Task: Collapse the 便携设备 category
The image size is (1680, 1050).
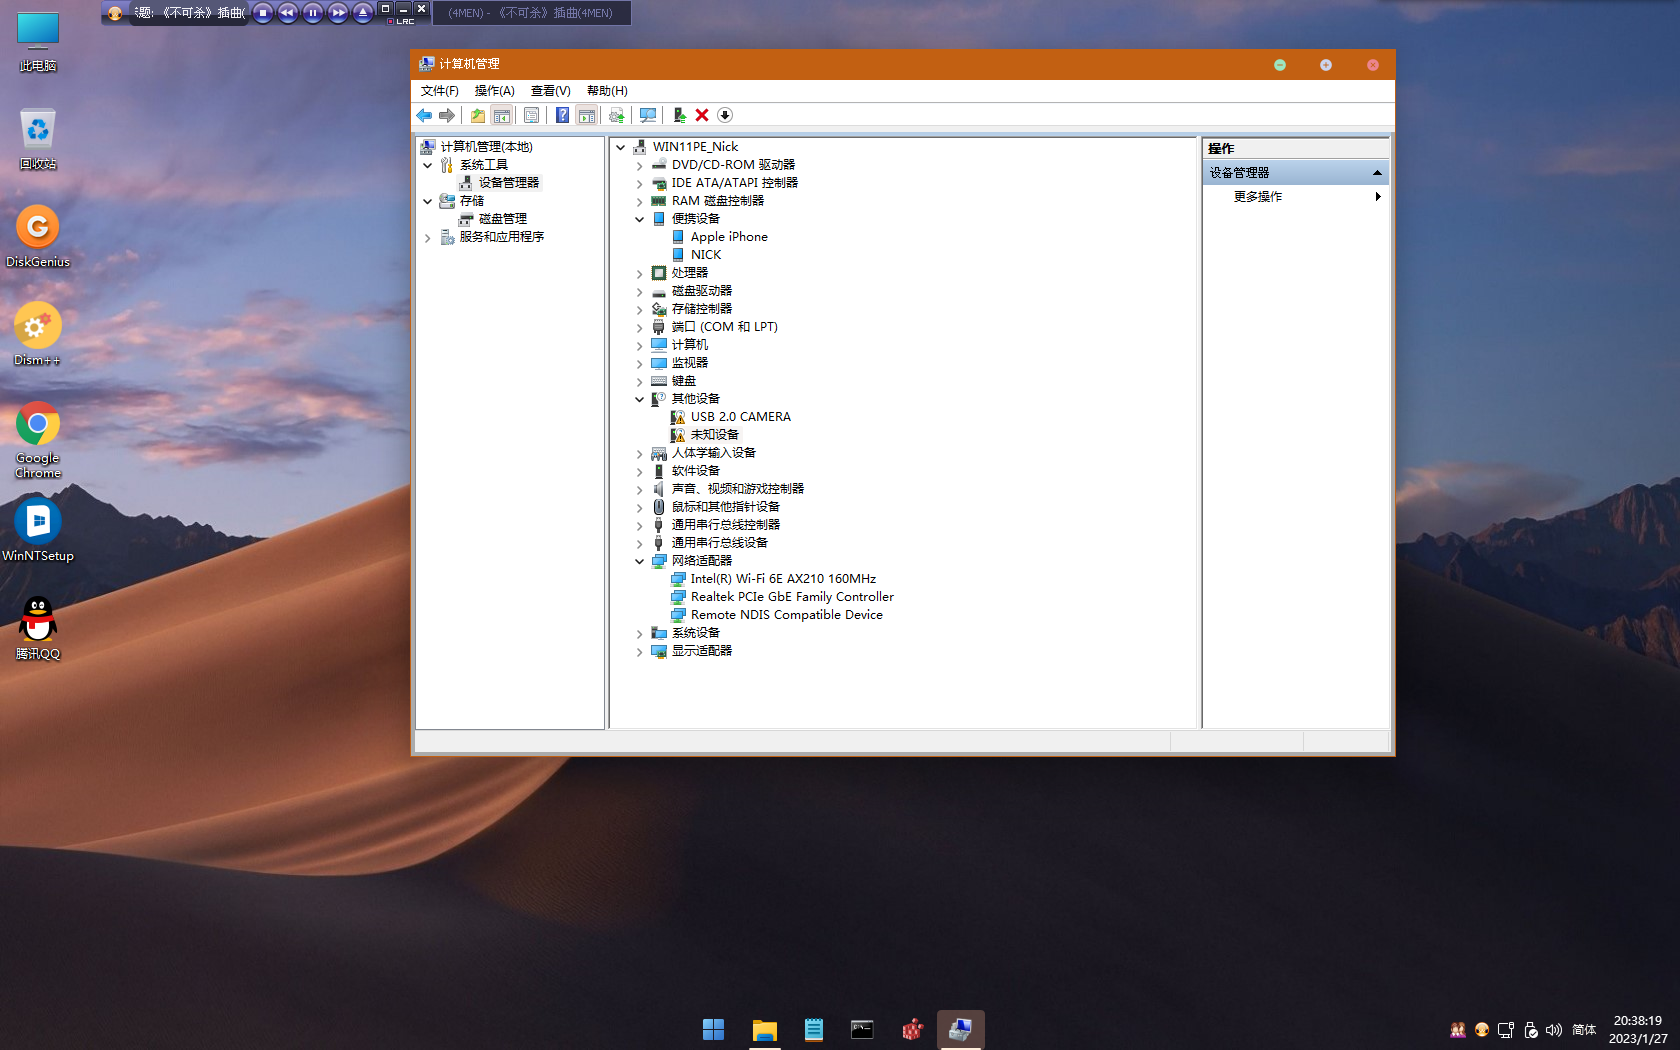Action: 640,219
